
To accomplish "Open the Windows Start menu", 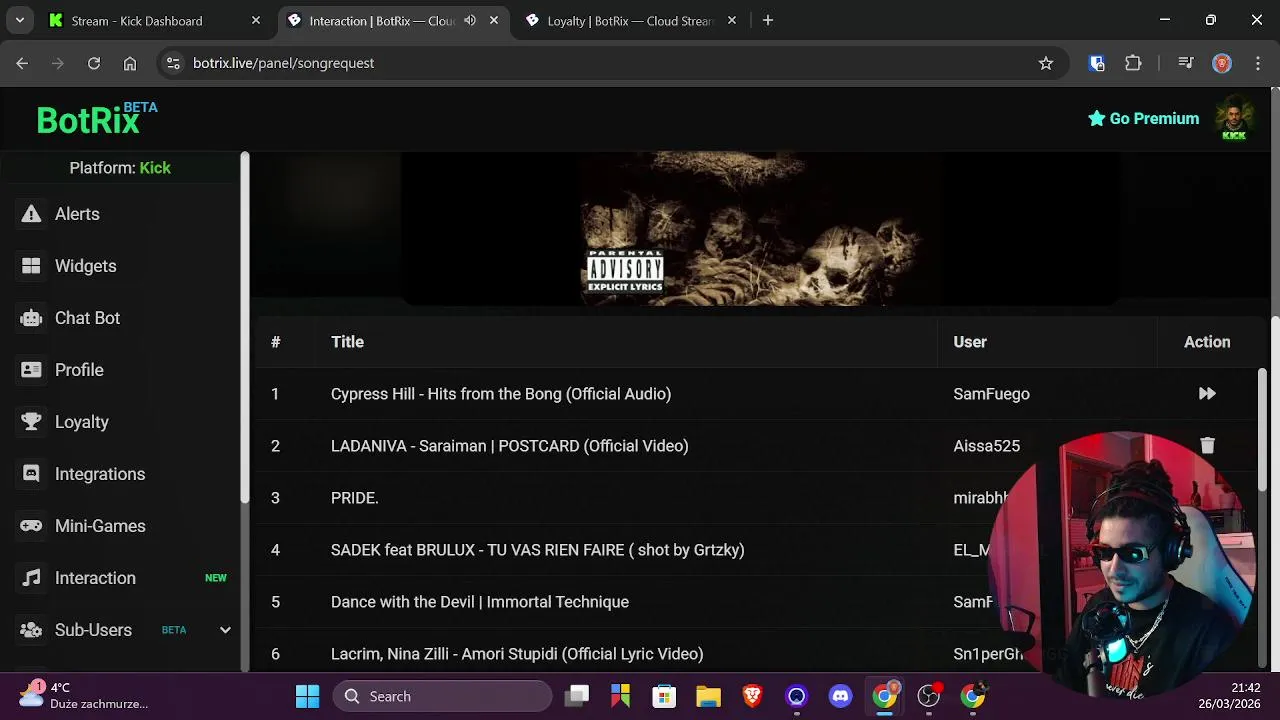I will point(308,696).
